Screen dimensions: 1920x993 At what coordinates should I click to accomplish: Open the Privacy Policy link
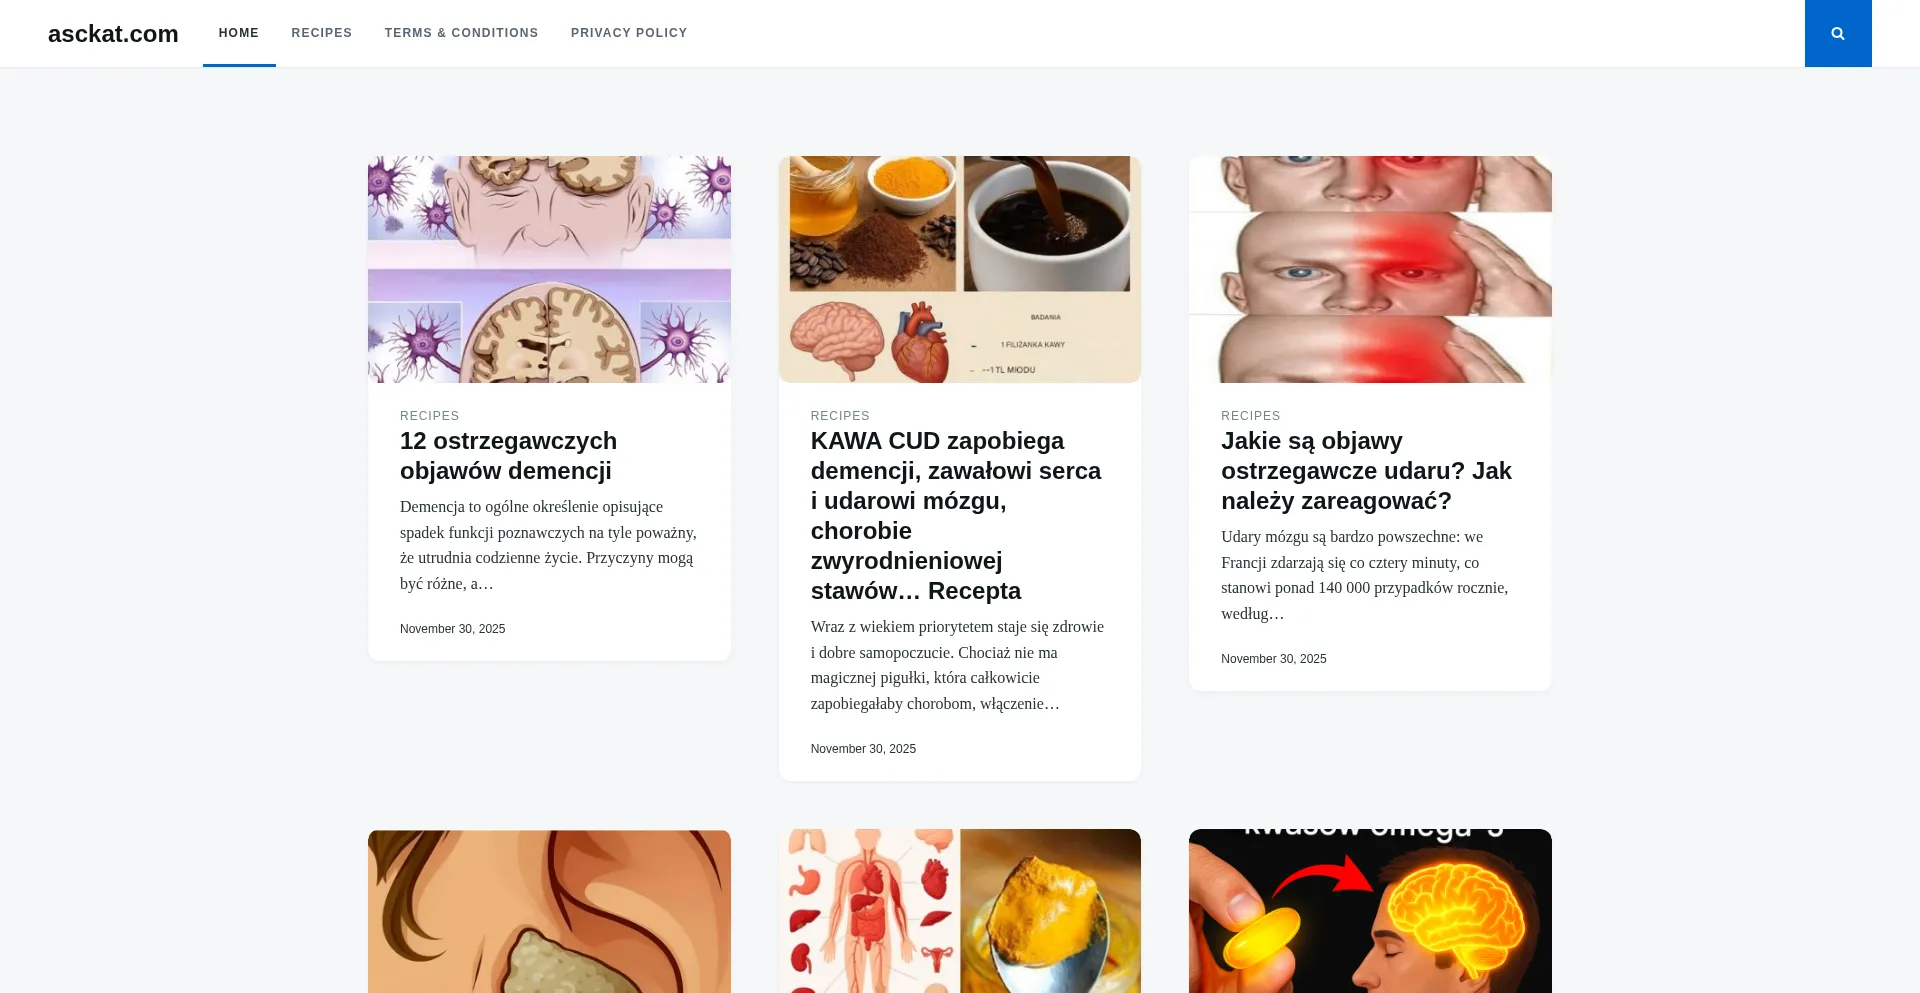[629, 33]
